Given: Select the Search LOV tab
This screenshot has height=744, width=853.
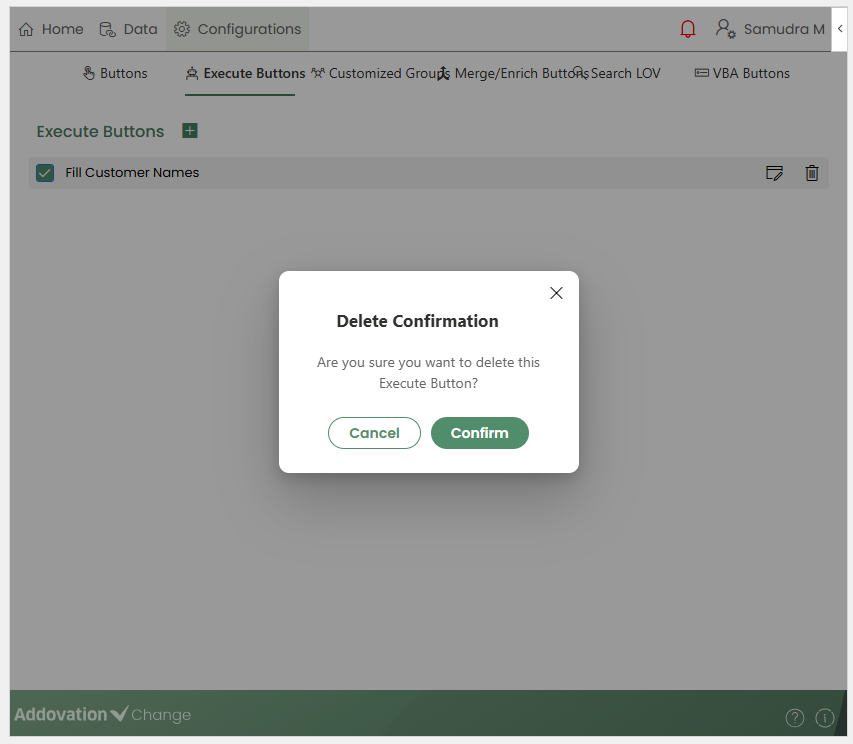Looking at the screenshot, I should pos(620,73).
